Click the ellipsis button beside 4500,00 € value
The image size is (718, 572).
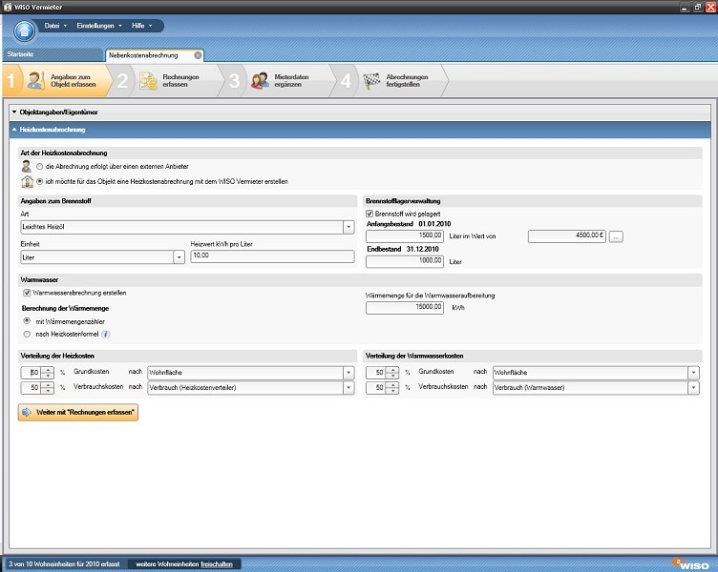616,236
